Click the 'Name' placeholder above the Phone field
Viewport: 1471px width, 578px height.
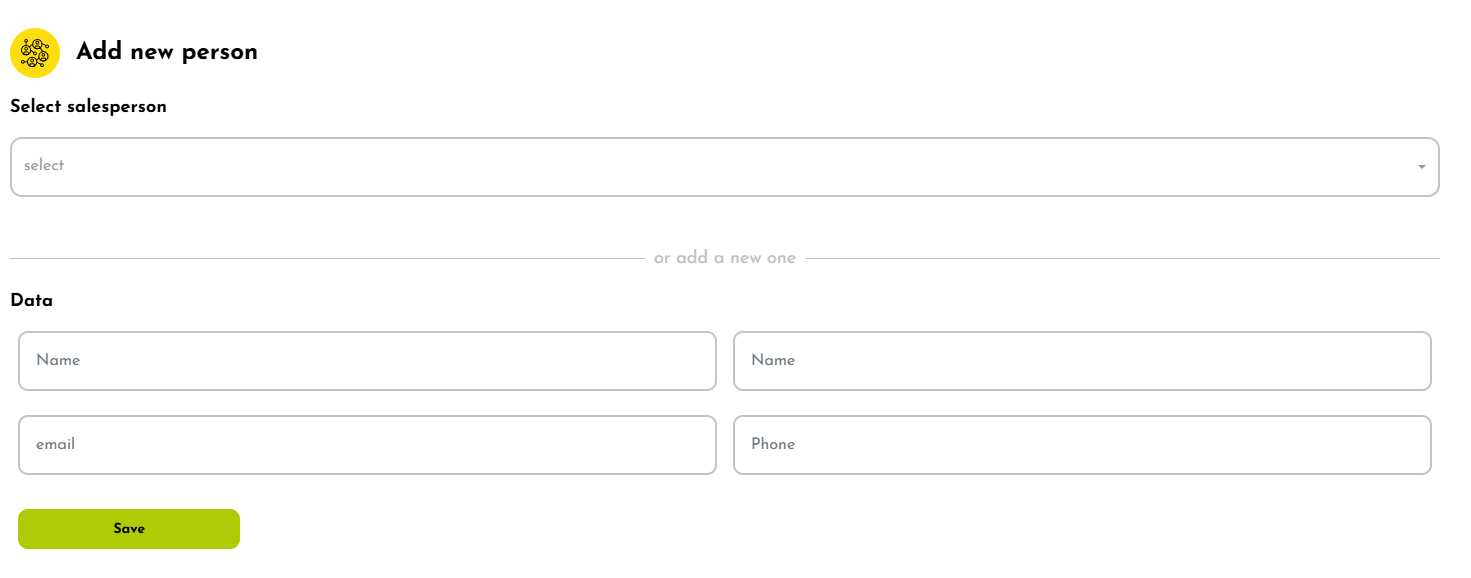click(773, 360)
